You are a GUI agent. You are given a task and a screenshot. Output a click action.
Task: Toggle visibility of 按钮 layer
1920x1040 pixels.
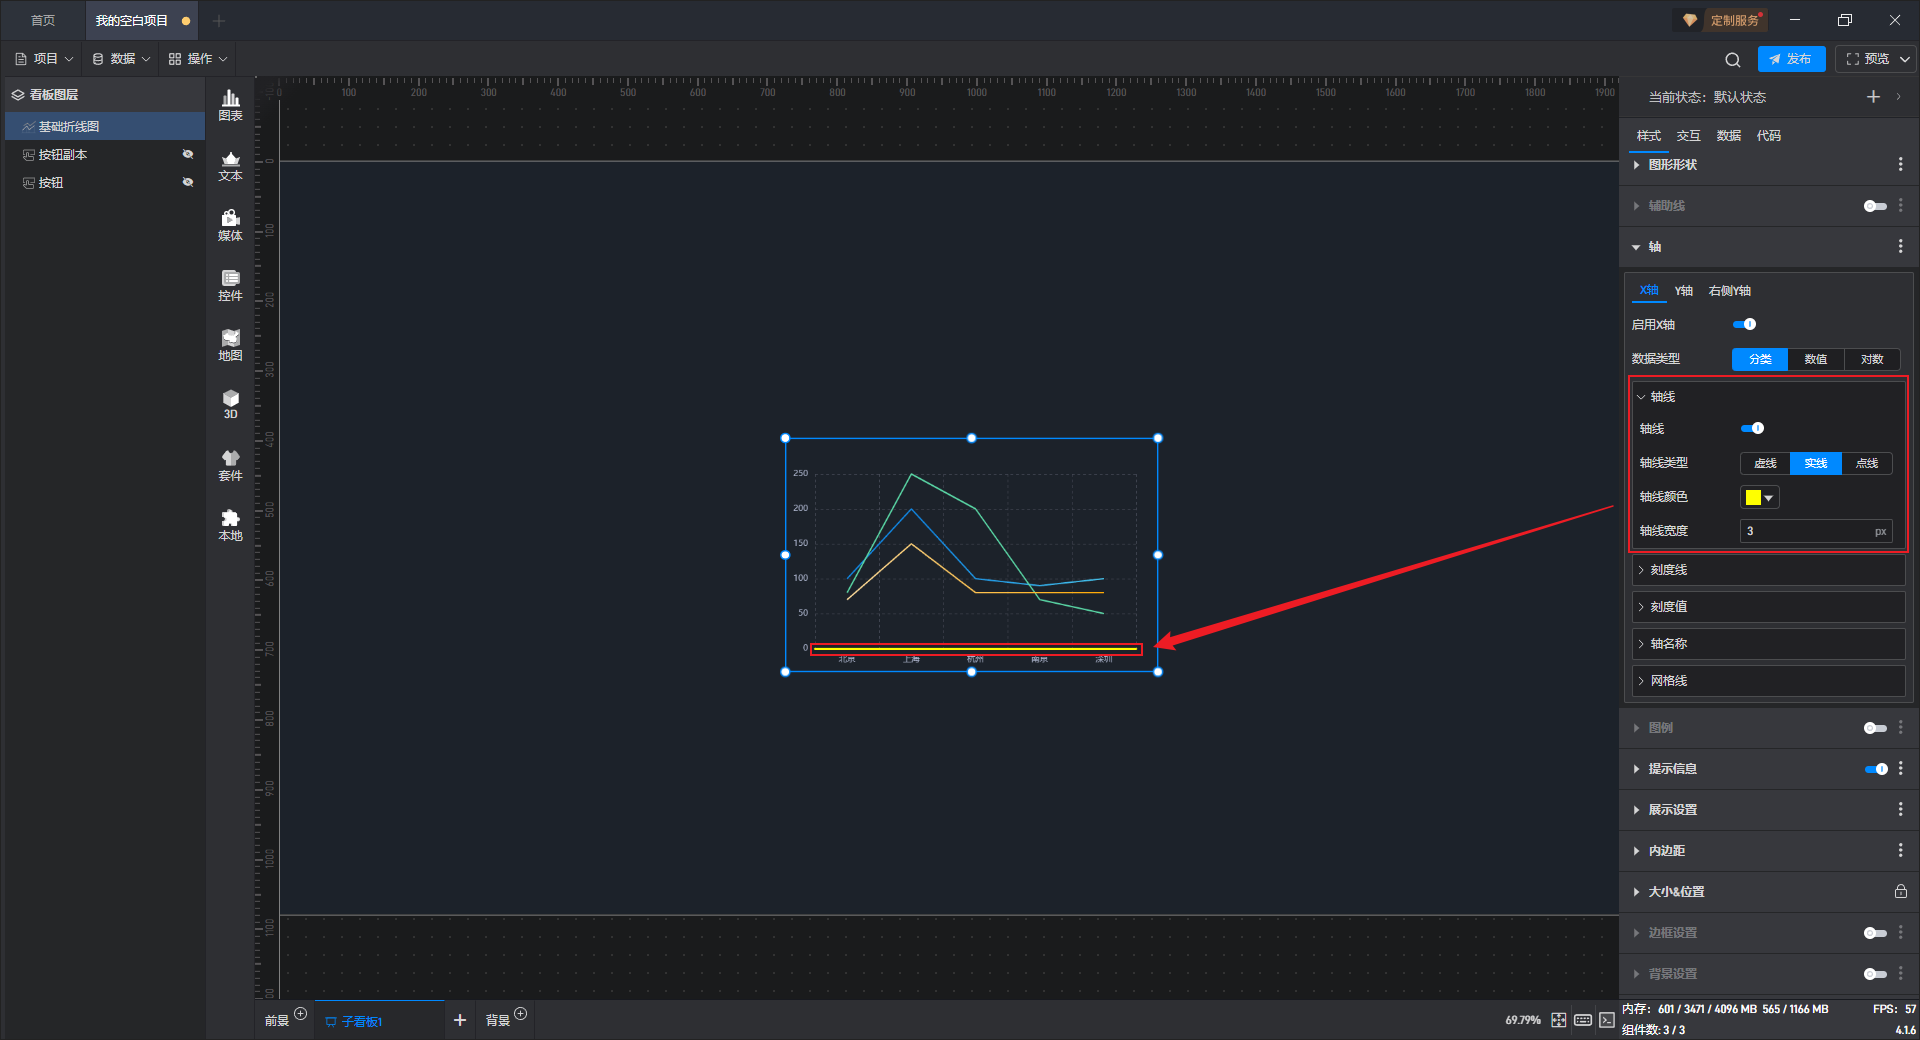coord(187,182)
